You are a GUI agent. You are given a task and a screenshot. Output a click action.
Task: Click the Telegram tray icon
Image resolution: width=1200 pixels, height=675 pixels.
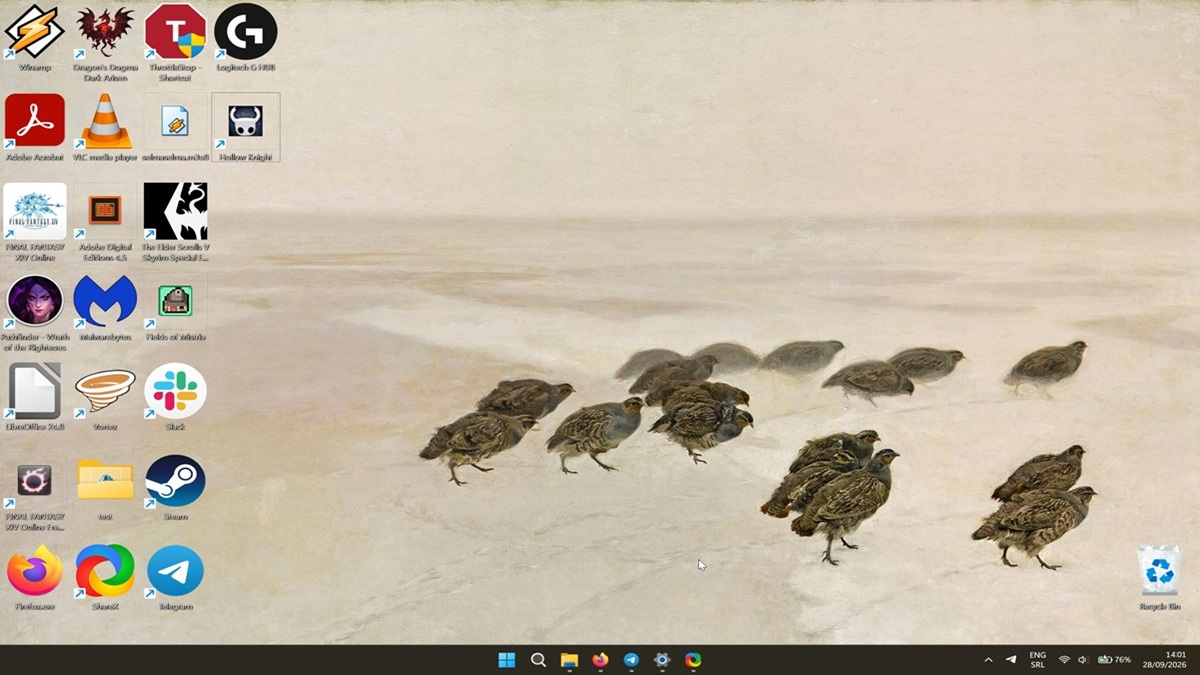1011,660
